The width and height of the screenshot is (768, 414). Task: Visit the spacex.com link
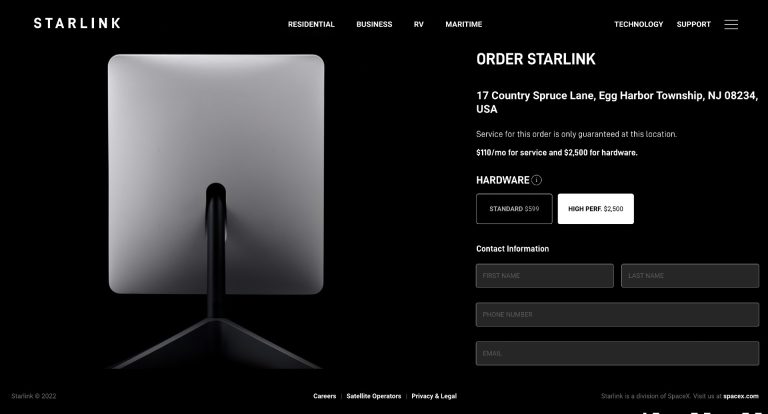(x=741, y=396)
